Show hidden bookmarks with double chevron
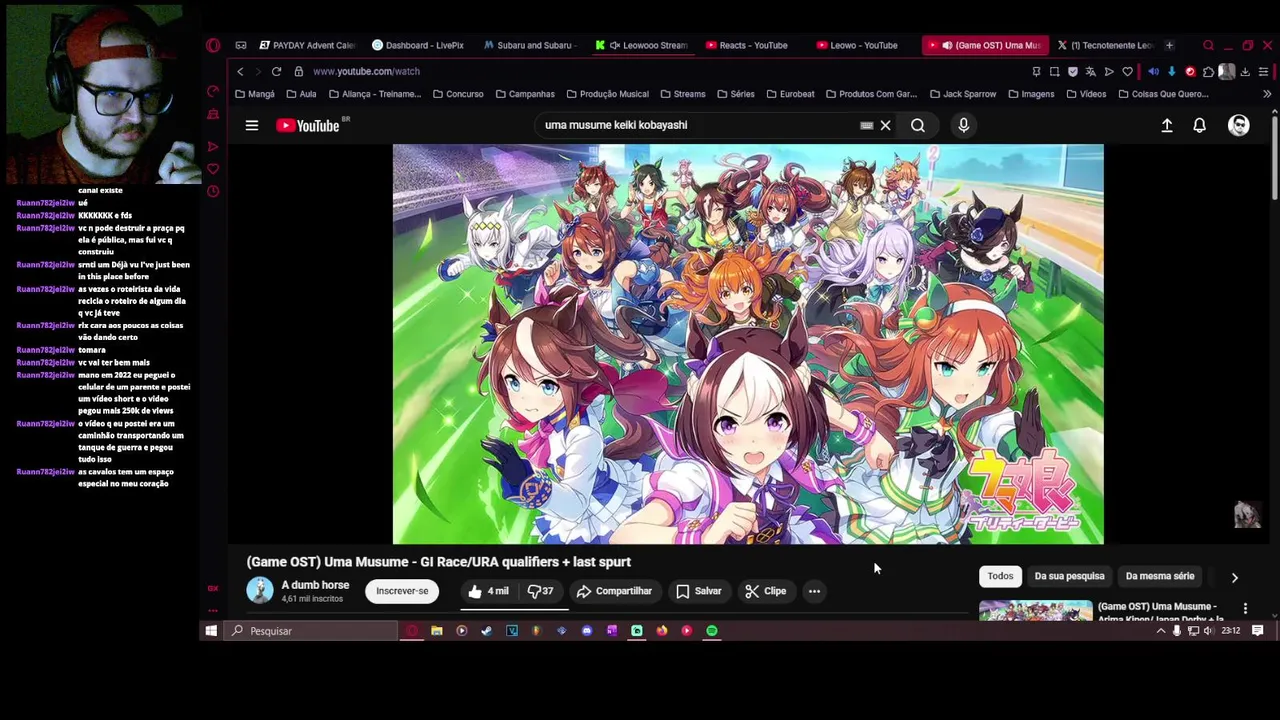Screen dimensions: 1280x720 coord(1267,94)
